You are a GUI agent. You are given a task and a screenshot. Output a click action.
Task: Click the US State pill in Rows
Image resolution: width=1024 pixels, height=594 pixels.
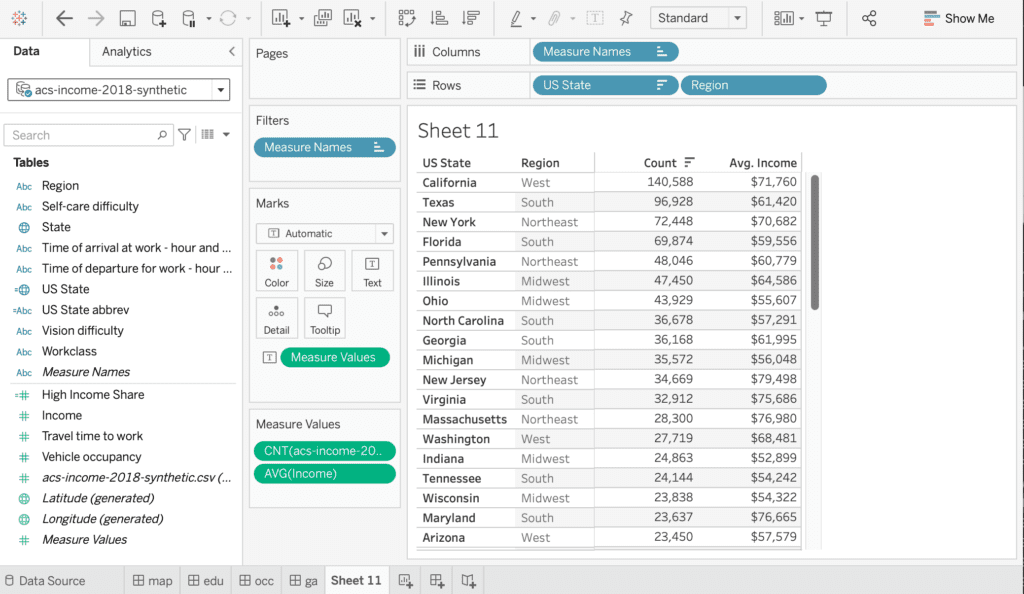point(605,85)
